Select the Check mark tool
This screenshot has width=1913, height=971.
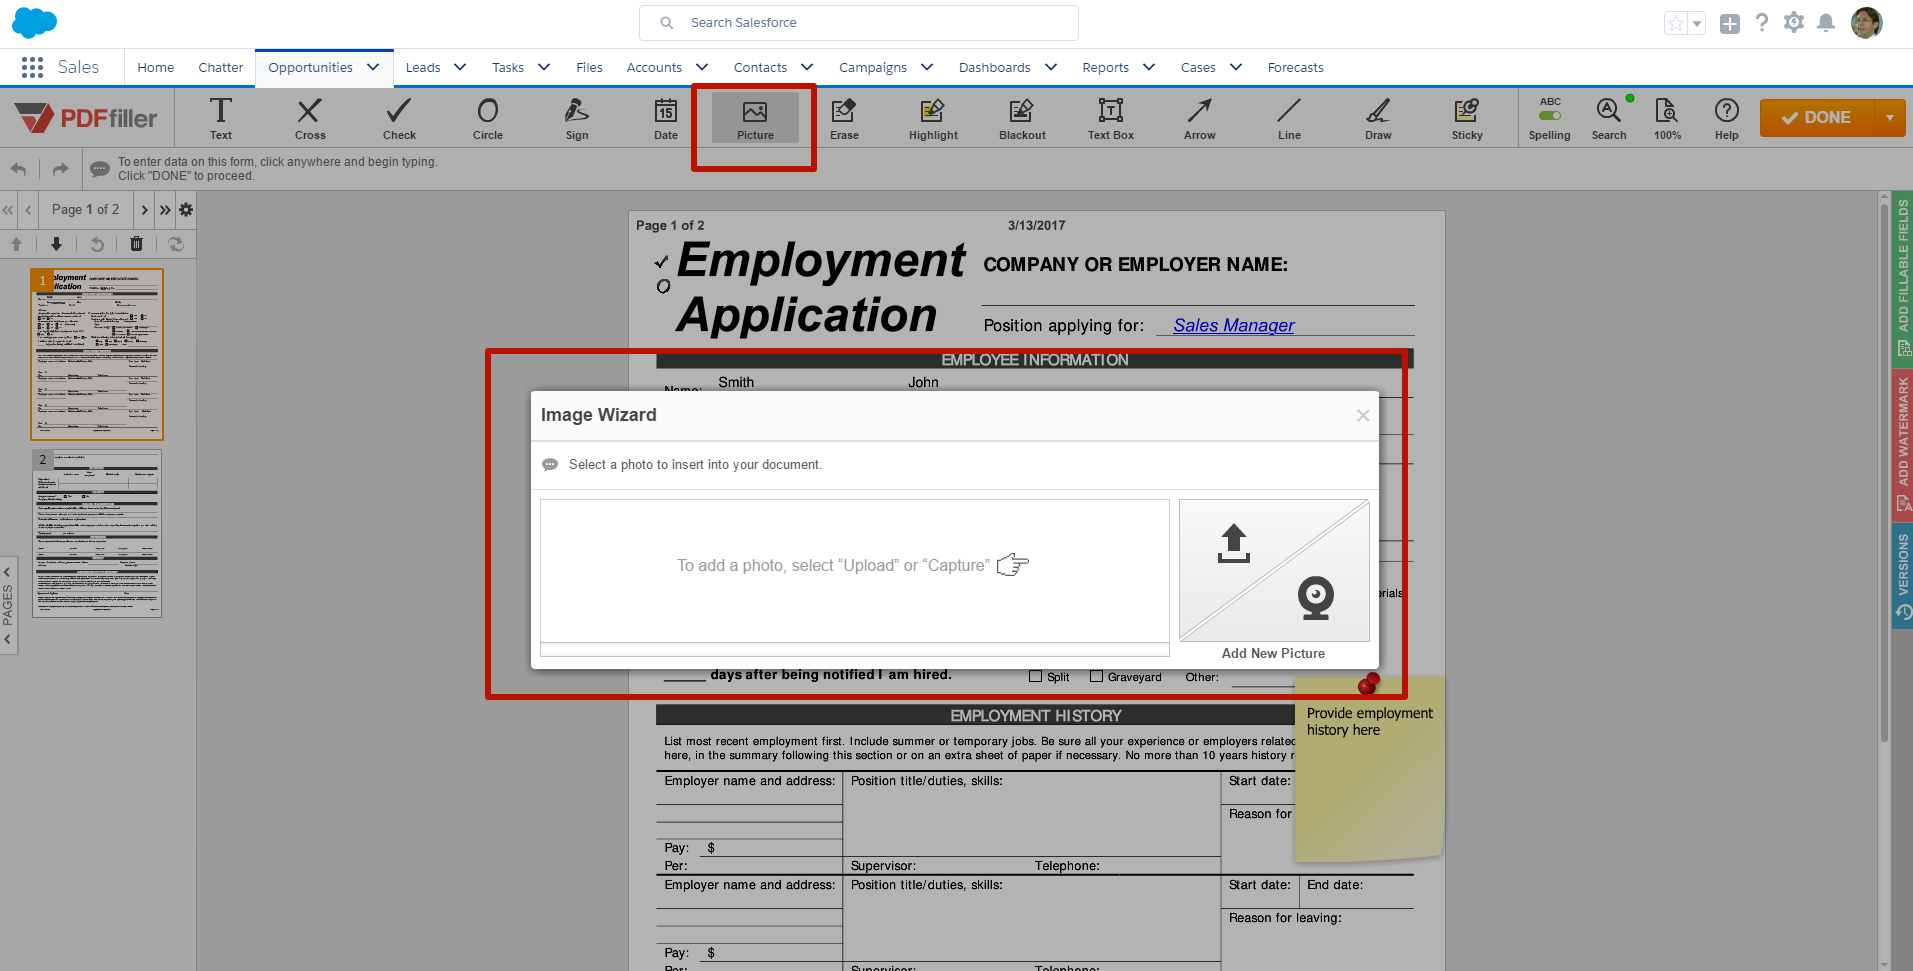(x=399, y=118)
